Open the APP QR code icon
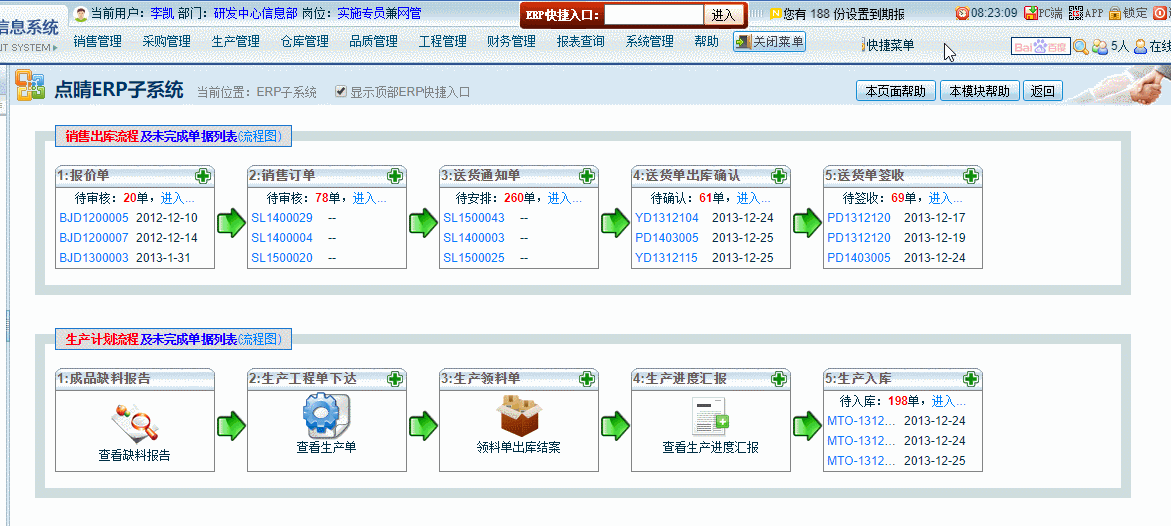 [x=1075, y=13]
